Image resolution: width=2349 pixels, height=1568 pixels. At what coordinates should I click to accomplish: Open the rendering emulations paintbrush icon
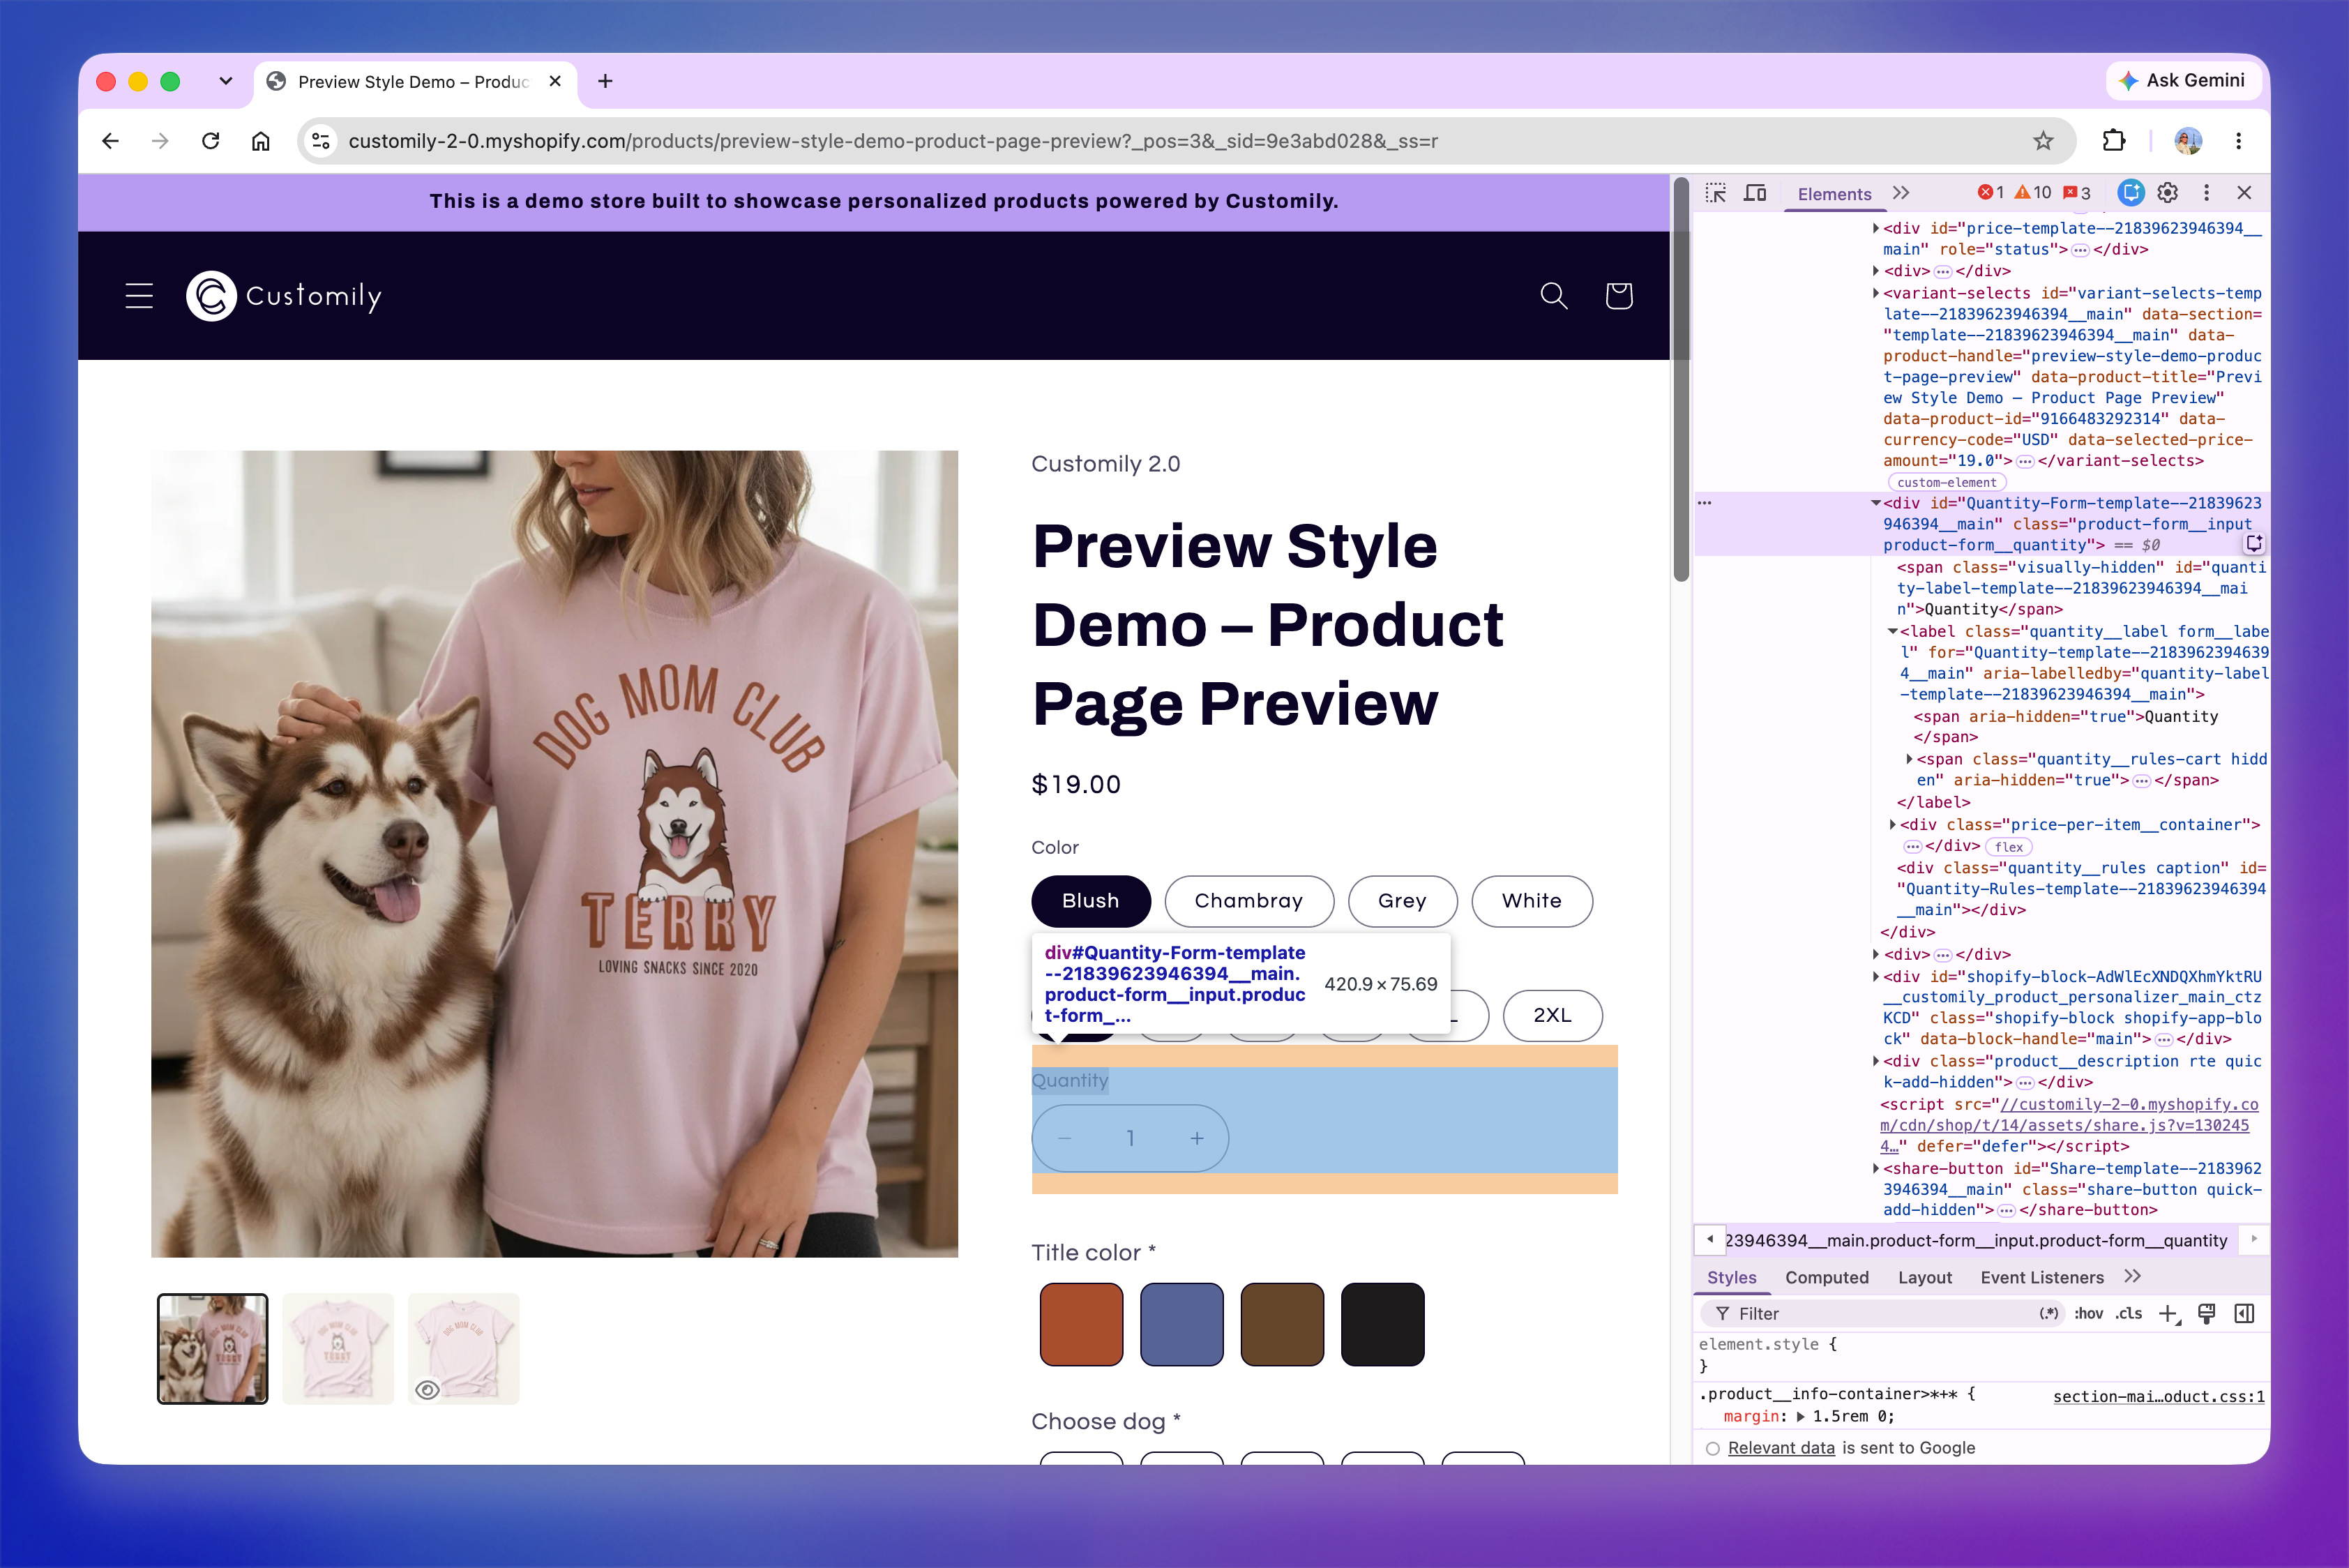2206,1314
